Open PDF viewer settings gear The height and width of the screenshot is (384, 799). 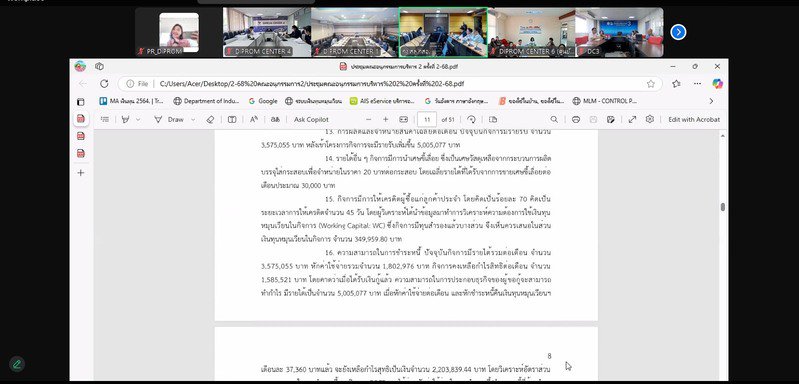[x=650, y=119]
